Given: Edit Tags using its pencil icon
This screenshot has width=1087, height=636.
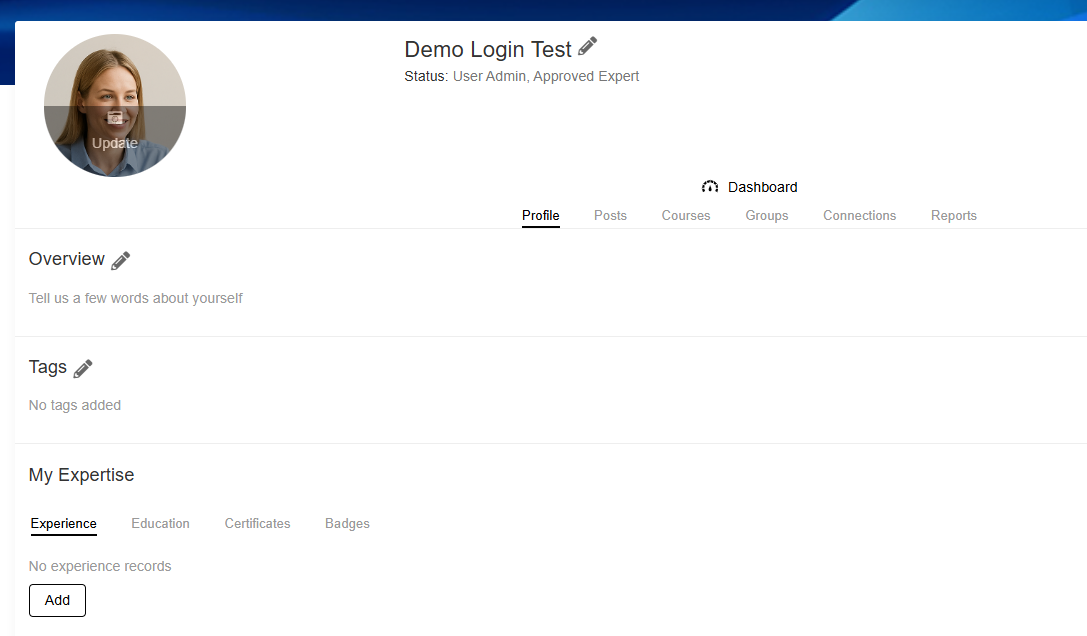Looking at the screenshot, I should [x=83, y=369].
